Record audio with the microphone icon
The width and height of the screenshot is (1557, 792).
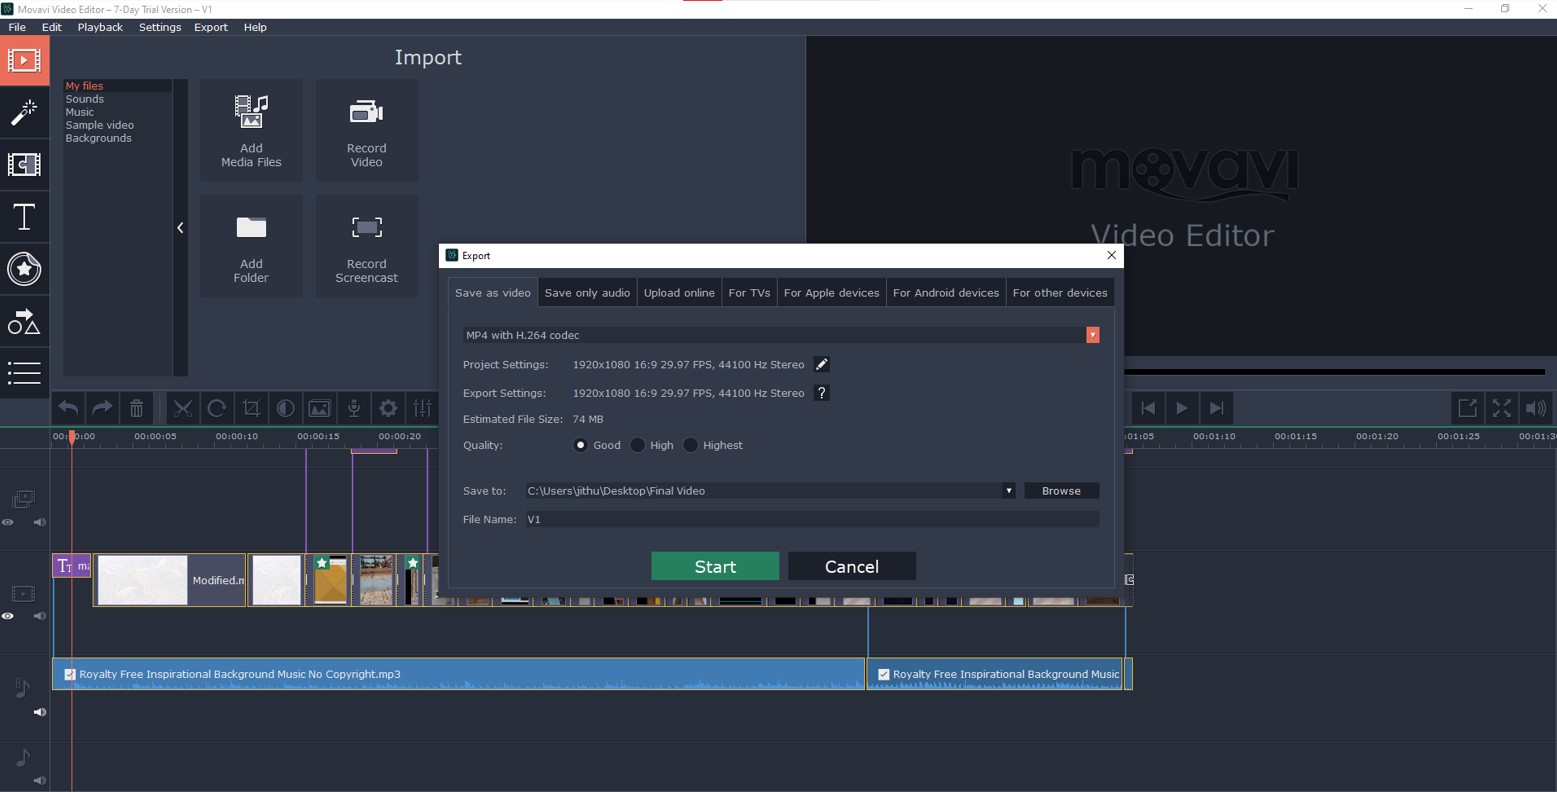pos(353,408)
